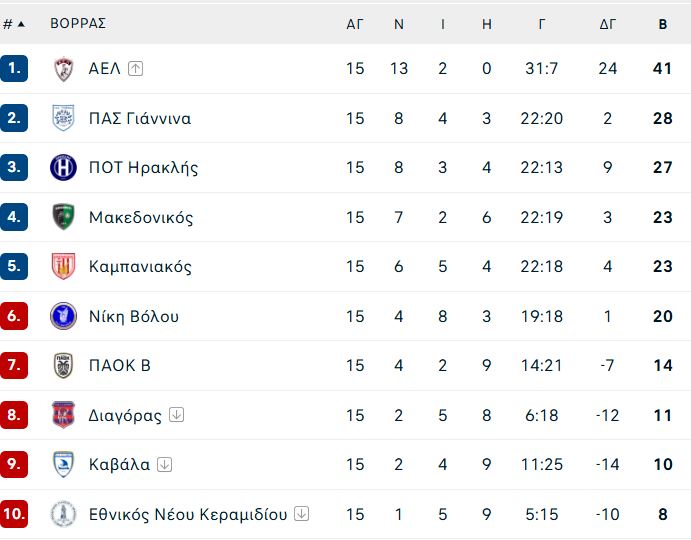Select the Καμπανιακός red striped crest
691x540 pixels.
click(63, 266)
